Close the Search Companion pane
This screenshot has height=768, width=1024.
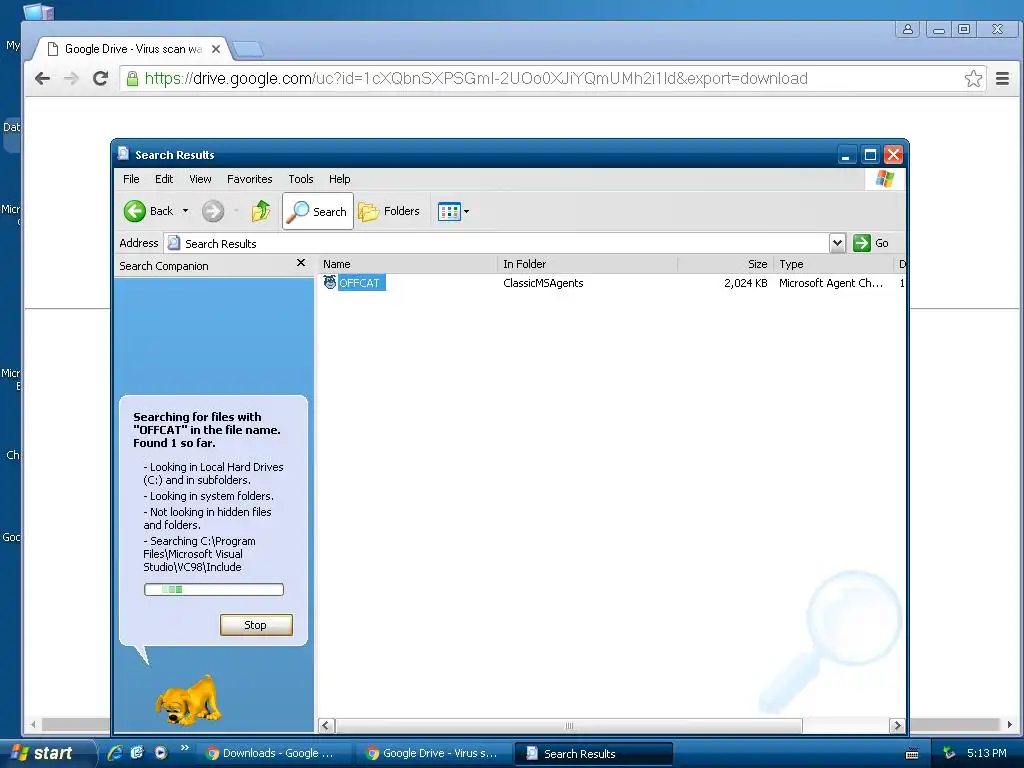[301, 263]
